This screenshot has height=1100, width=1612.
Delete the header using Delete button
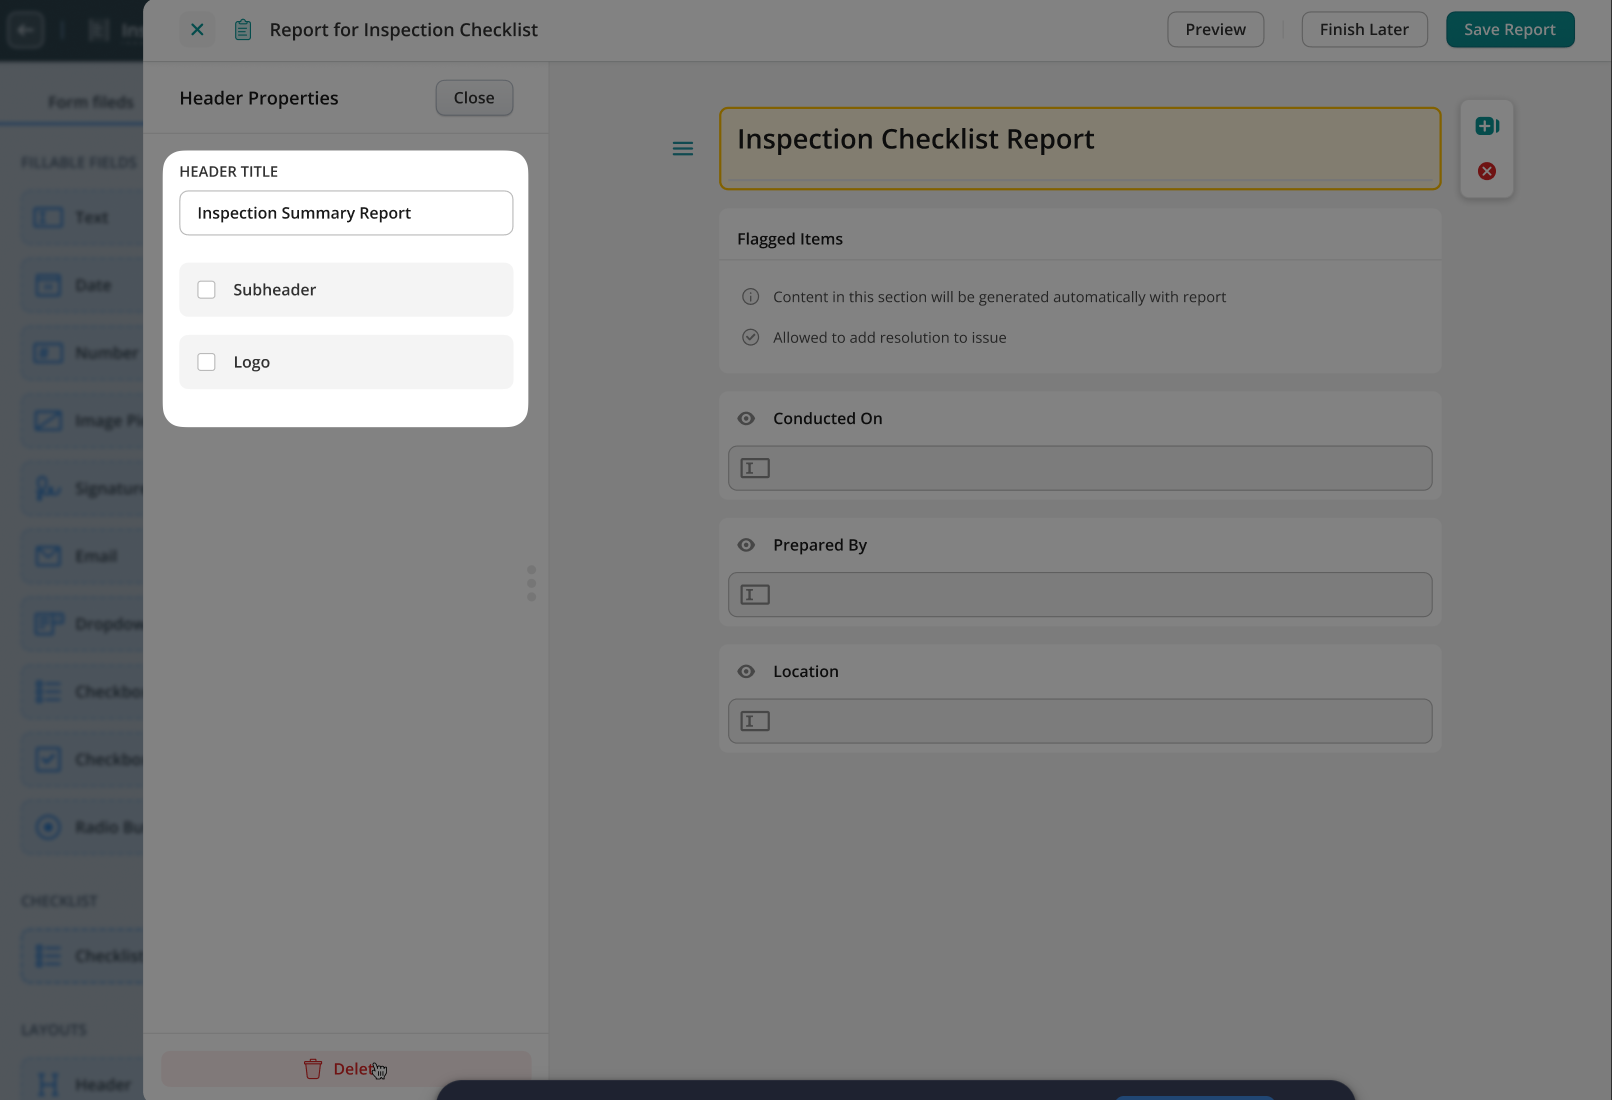[x=346, y=1069]
